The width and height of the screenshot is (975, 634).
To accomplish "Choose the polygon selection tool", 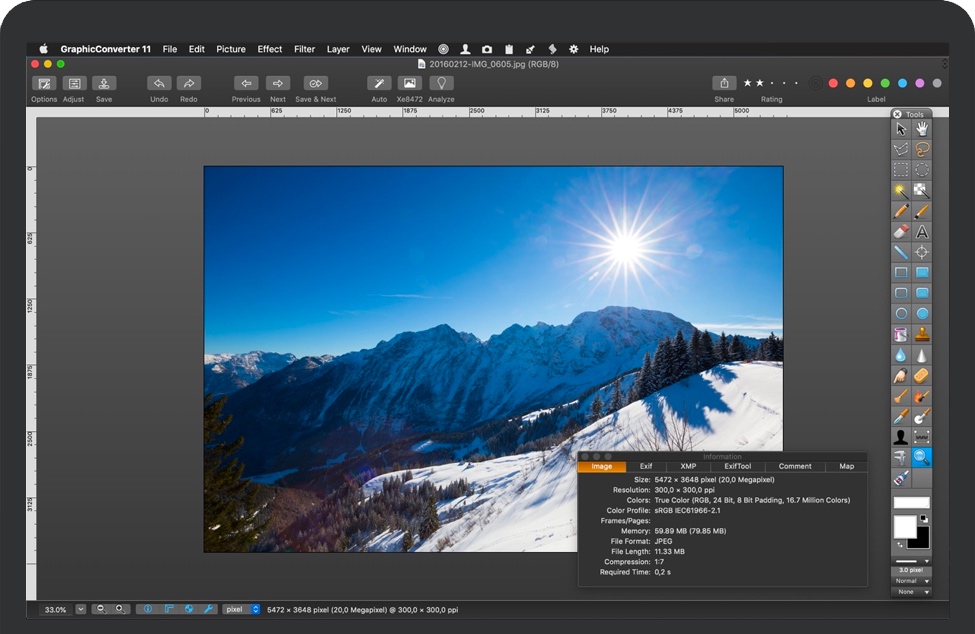I will 901,149.
